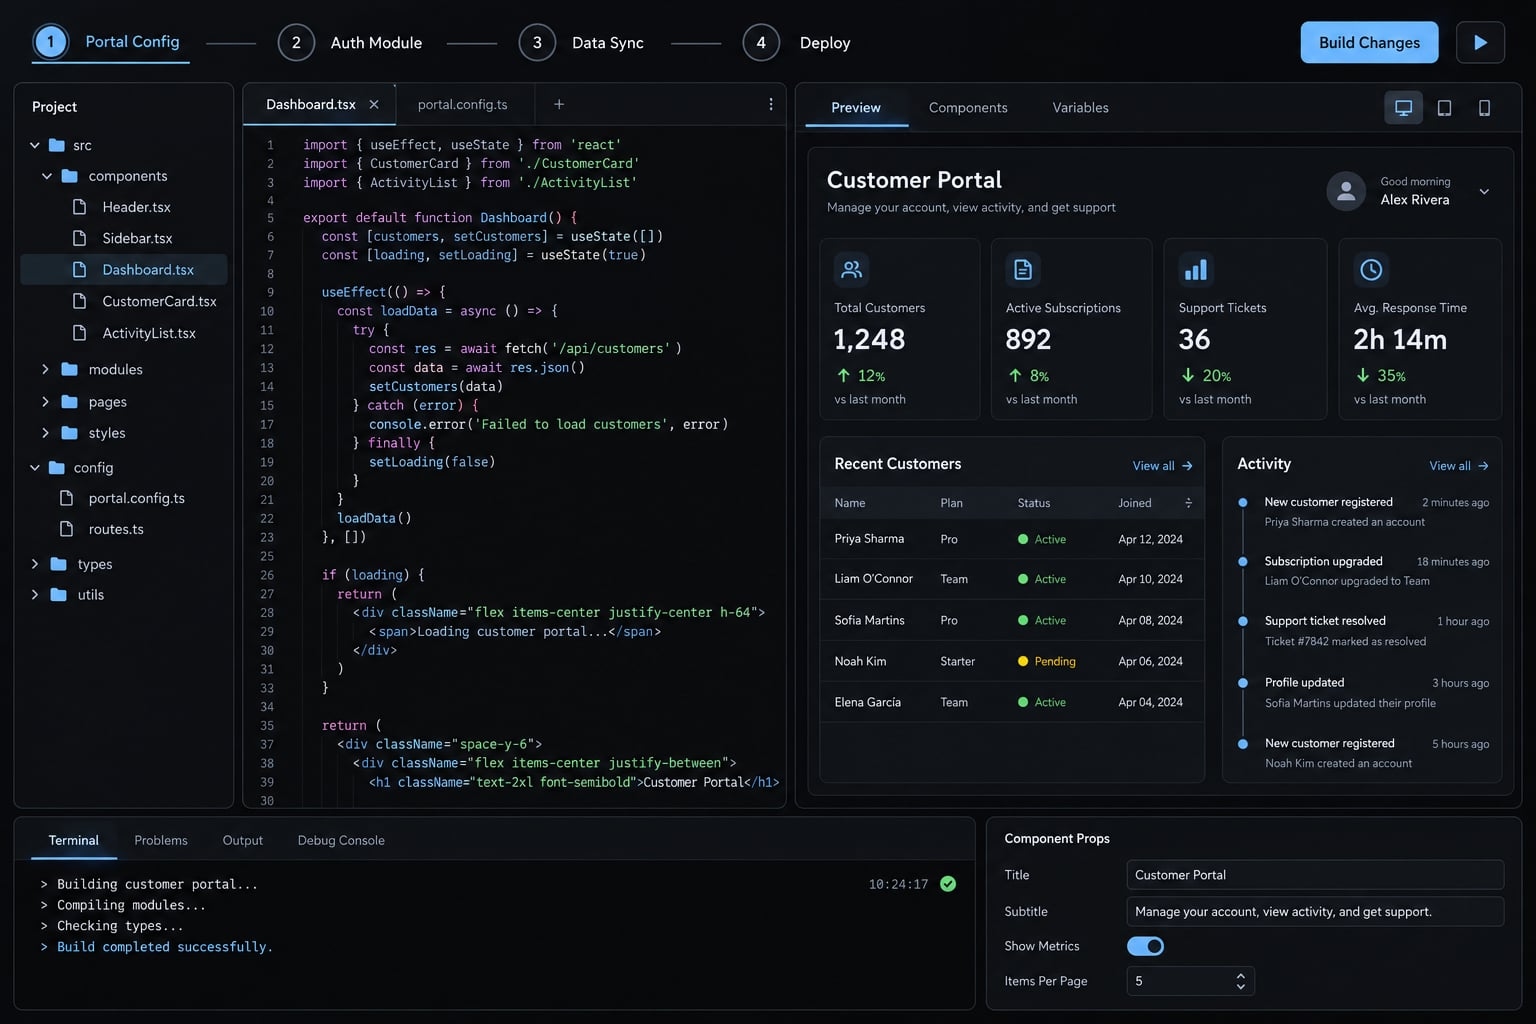Image resolution: width=1536 pixels, height=1024 pixels.
Task: Click the play run button beside Build Changes
Action: point(1480,42)
